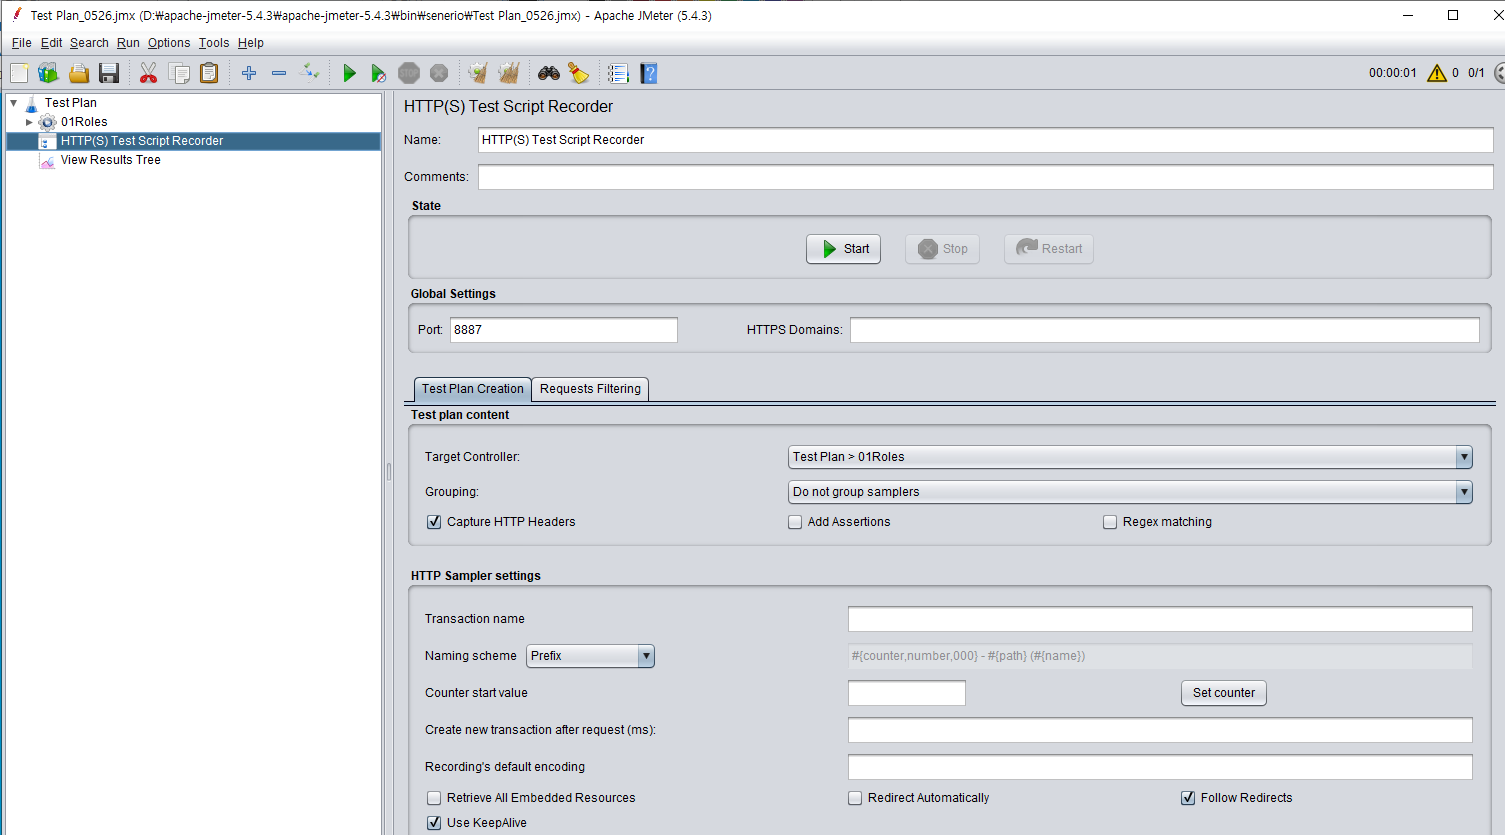Click the Clear All double broom icon
This screenshot has width=1505, height=835.
(509, 73)
